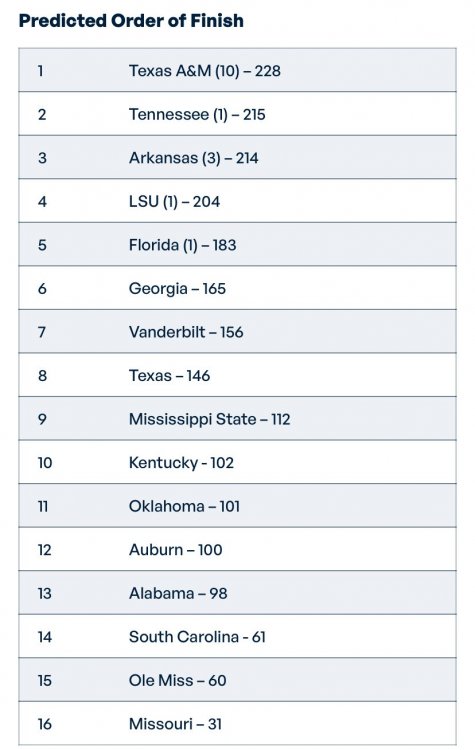Image resolution: width=475 pixels, height=750 pixels.
Task: Click rank number 16 in last row
Action: [44, 724]
